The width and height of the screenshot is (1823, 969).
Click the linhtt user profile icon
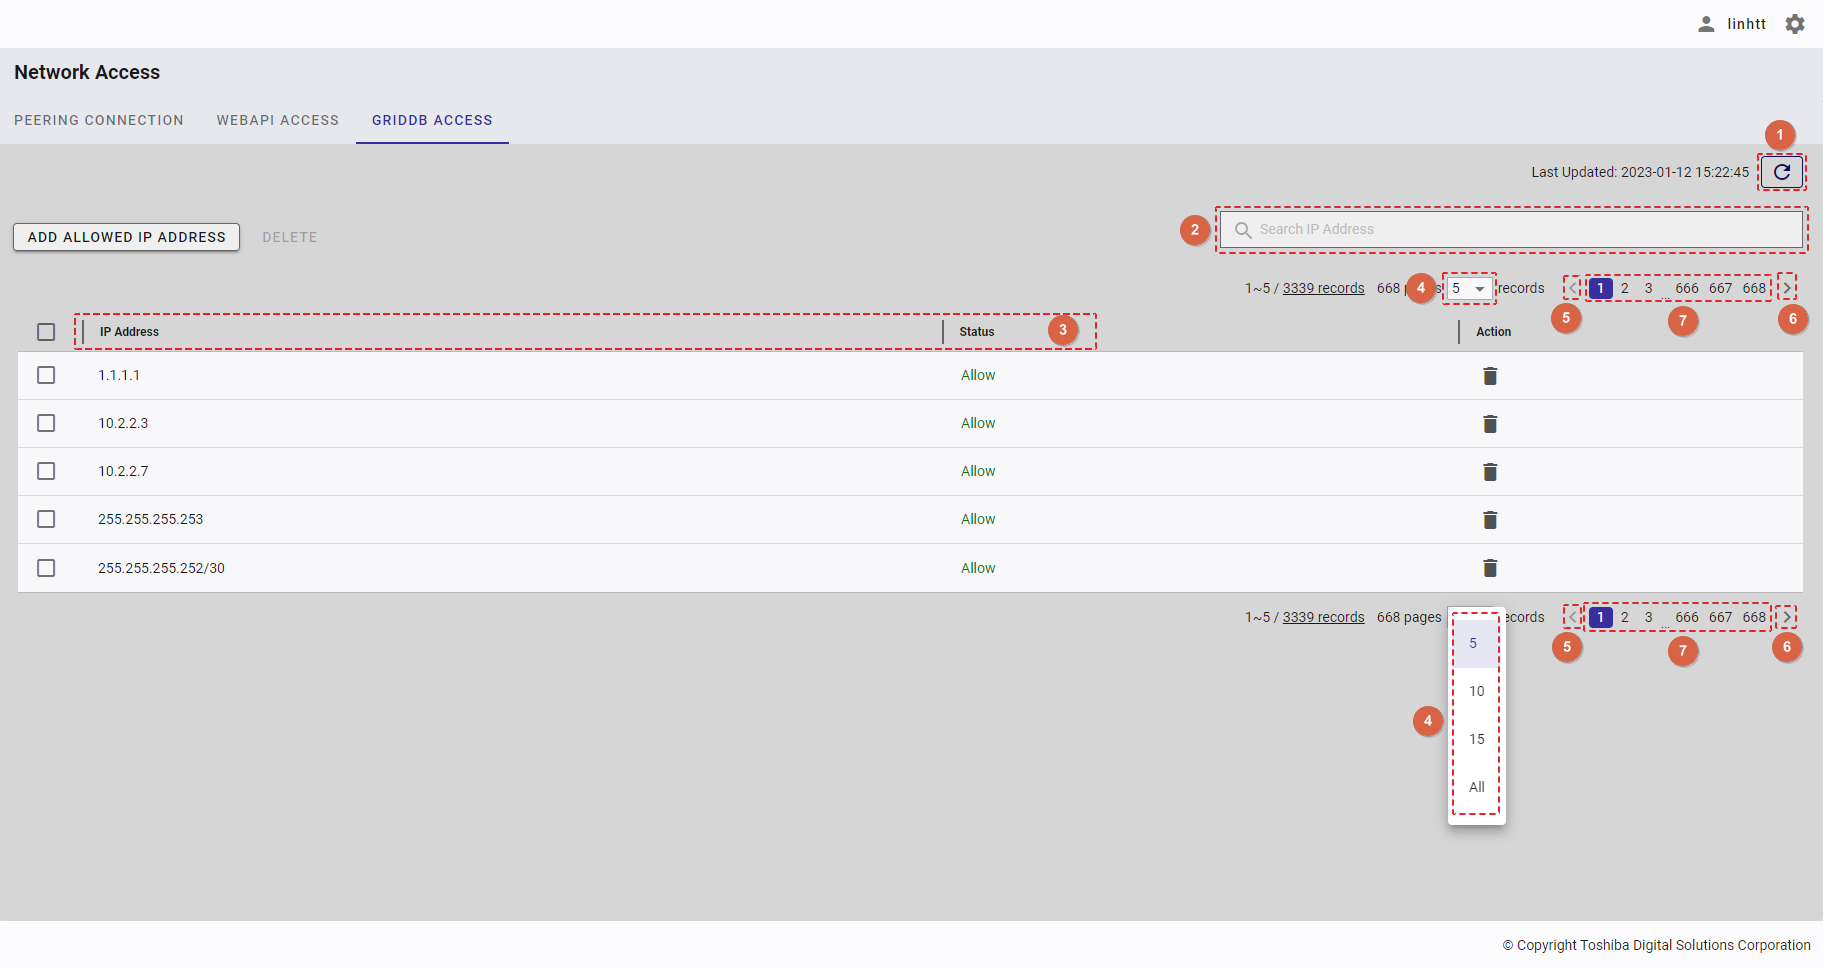coord(1706,24)
